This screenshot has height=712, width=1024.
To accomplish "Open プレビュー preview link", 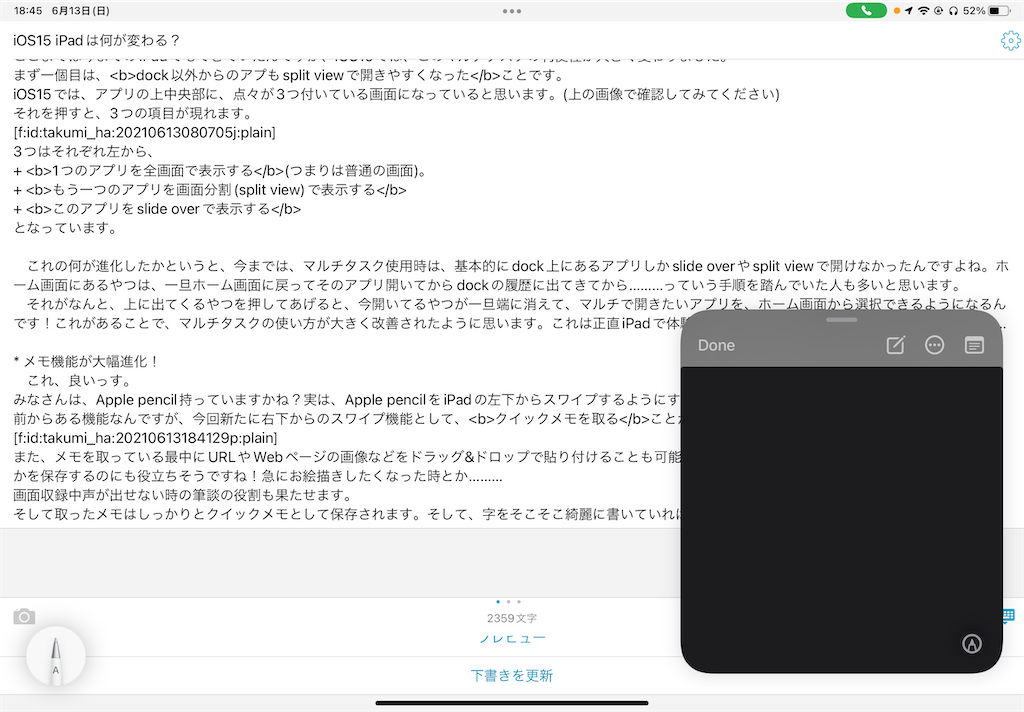I will pos(512,638).
